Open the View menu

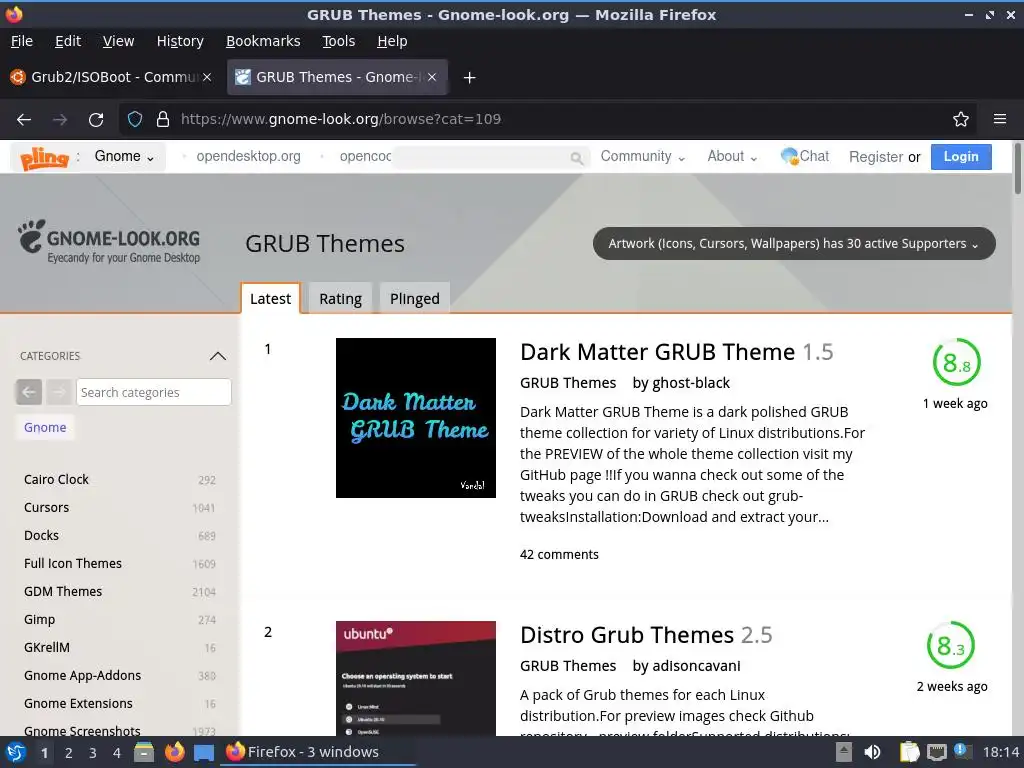[118, 41]
